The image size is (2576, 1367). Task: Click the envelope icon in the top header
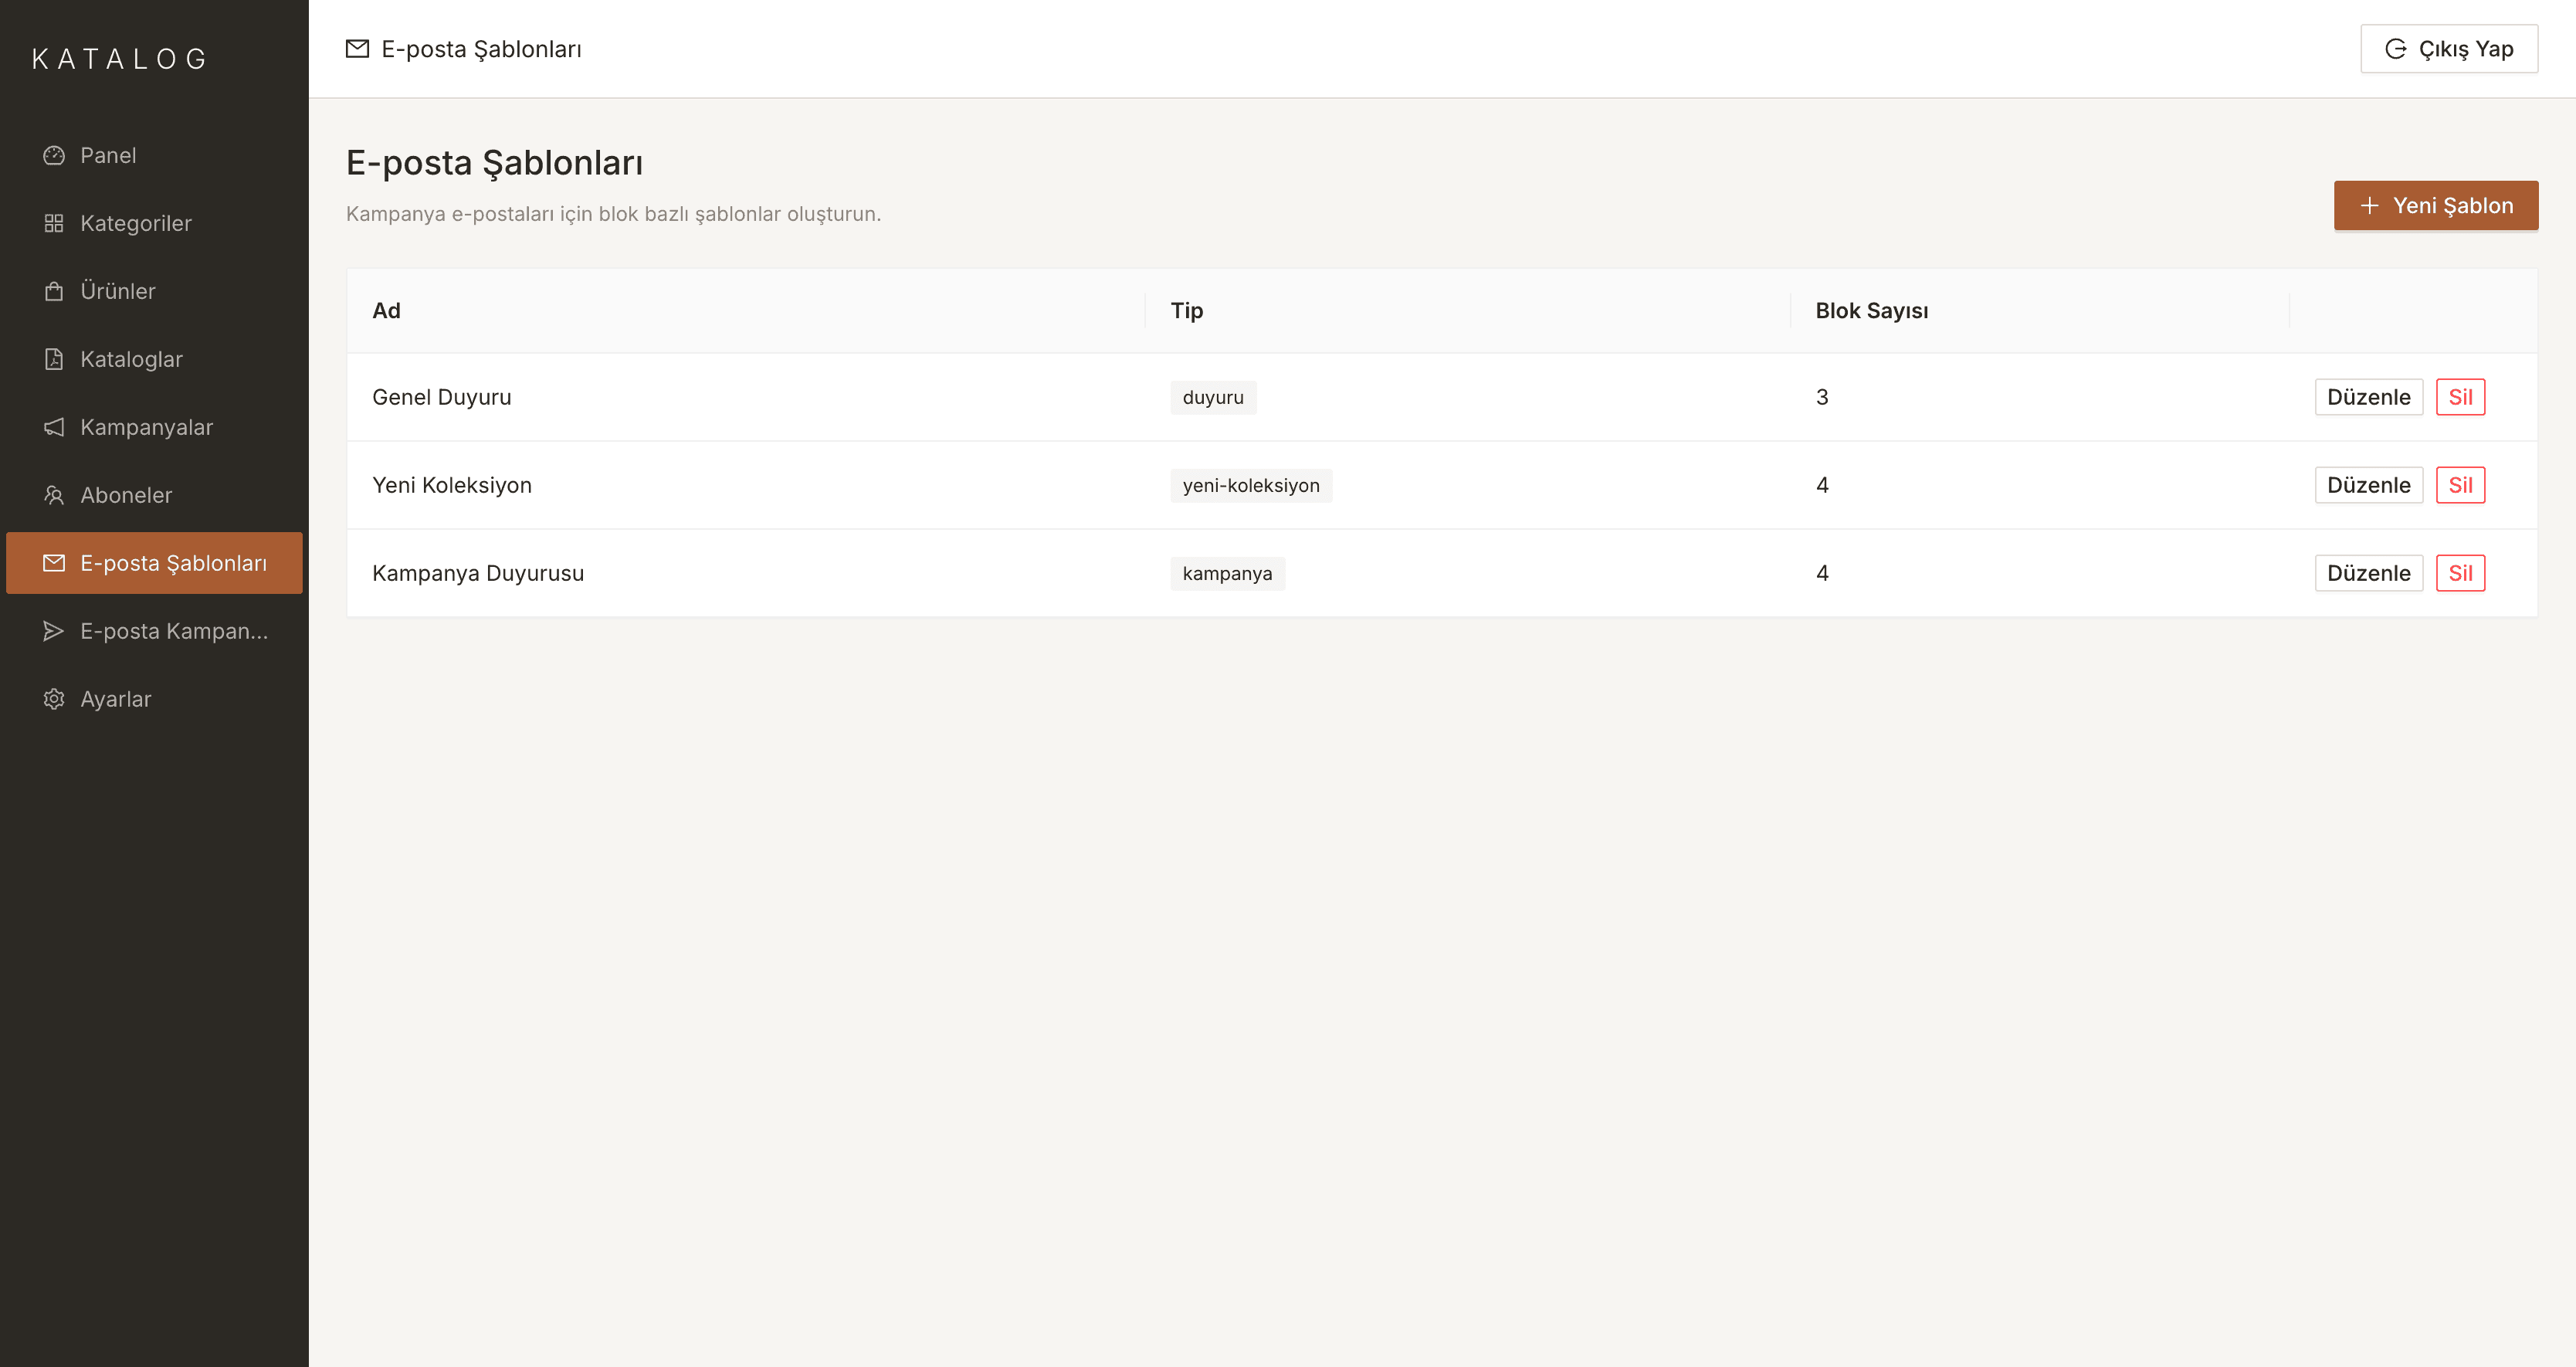357,49
